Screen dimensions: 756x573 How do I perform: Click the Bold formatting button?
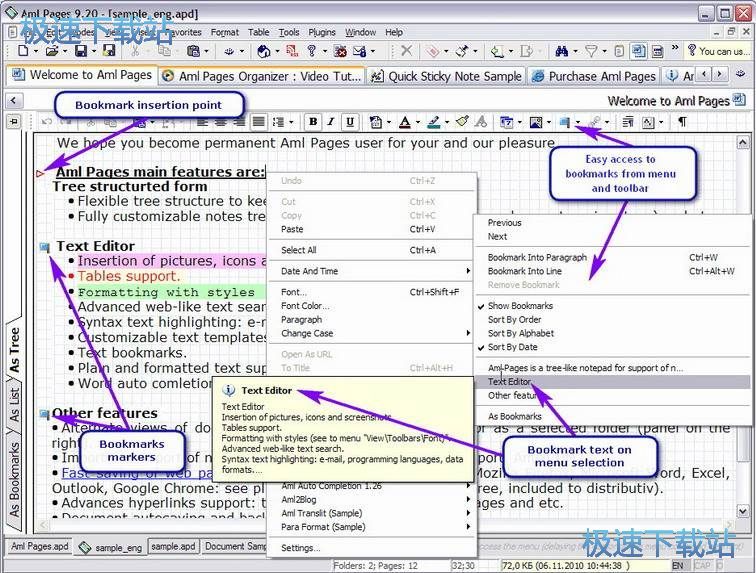[x=313, y=122]
